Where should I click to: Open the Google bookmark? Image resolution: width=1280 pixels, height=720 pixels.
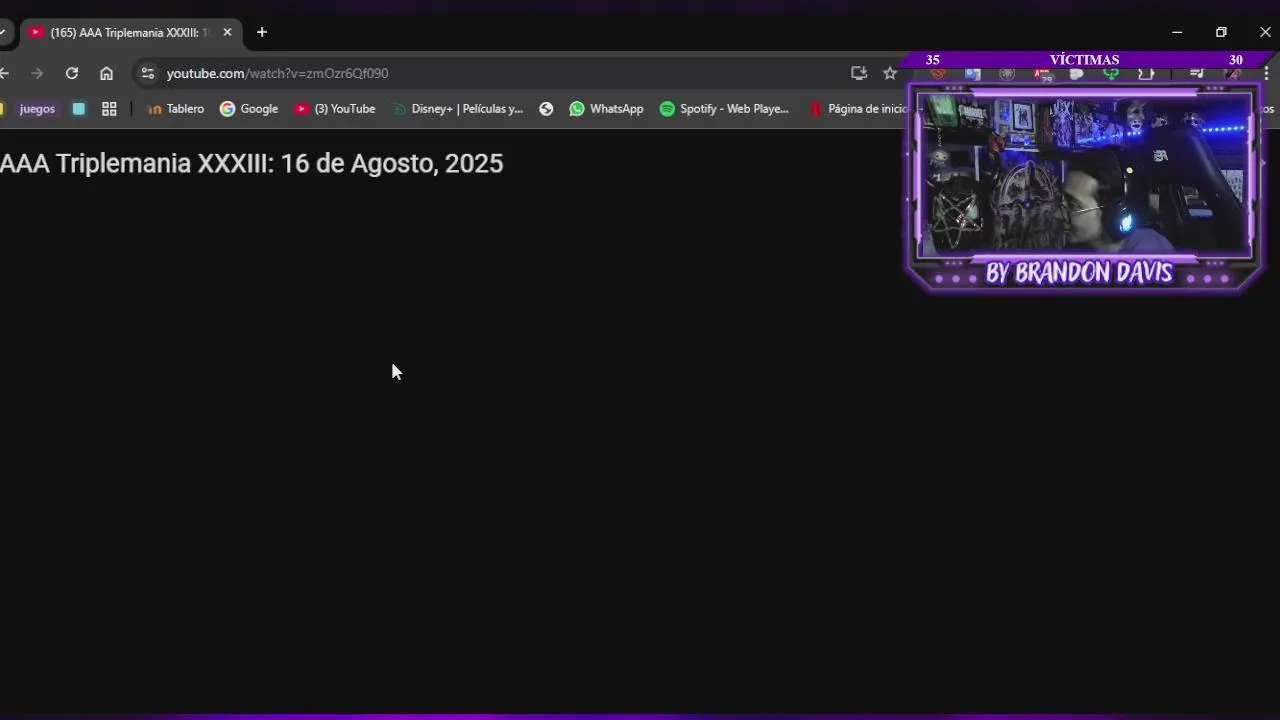[x=249, y=109]
